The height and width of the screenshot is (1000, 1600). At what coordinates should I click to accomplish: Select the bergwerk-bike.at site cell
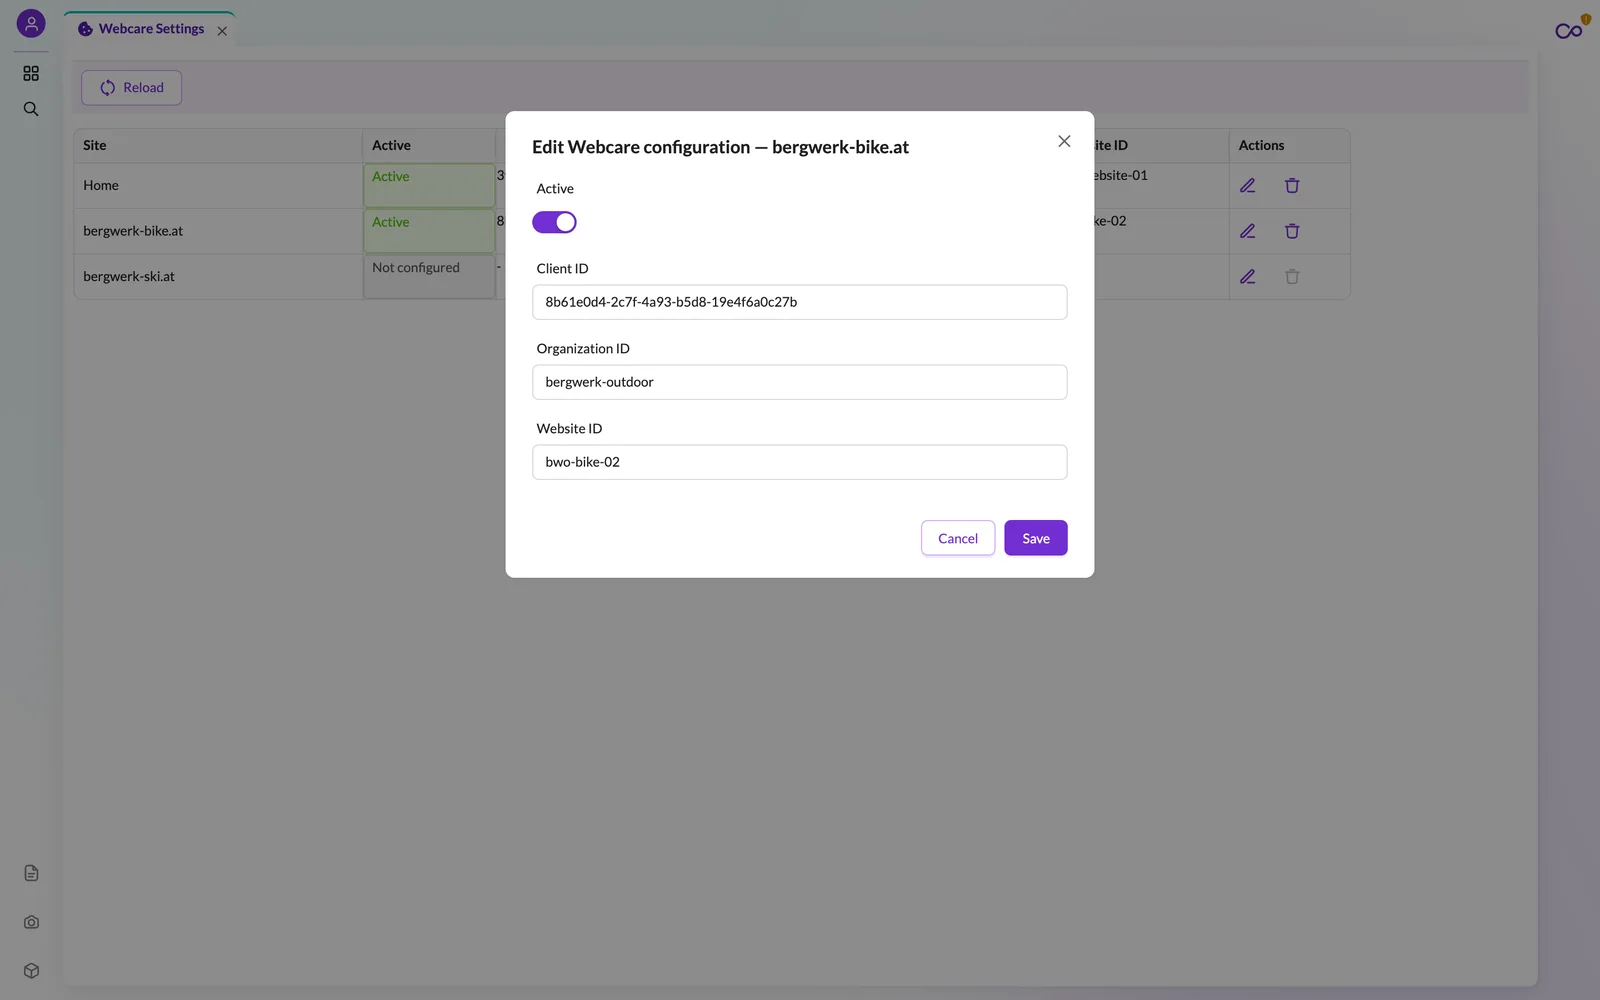coord(218,231)
